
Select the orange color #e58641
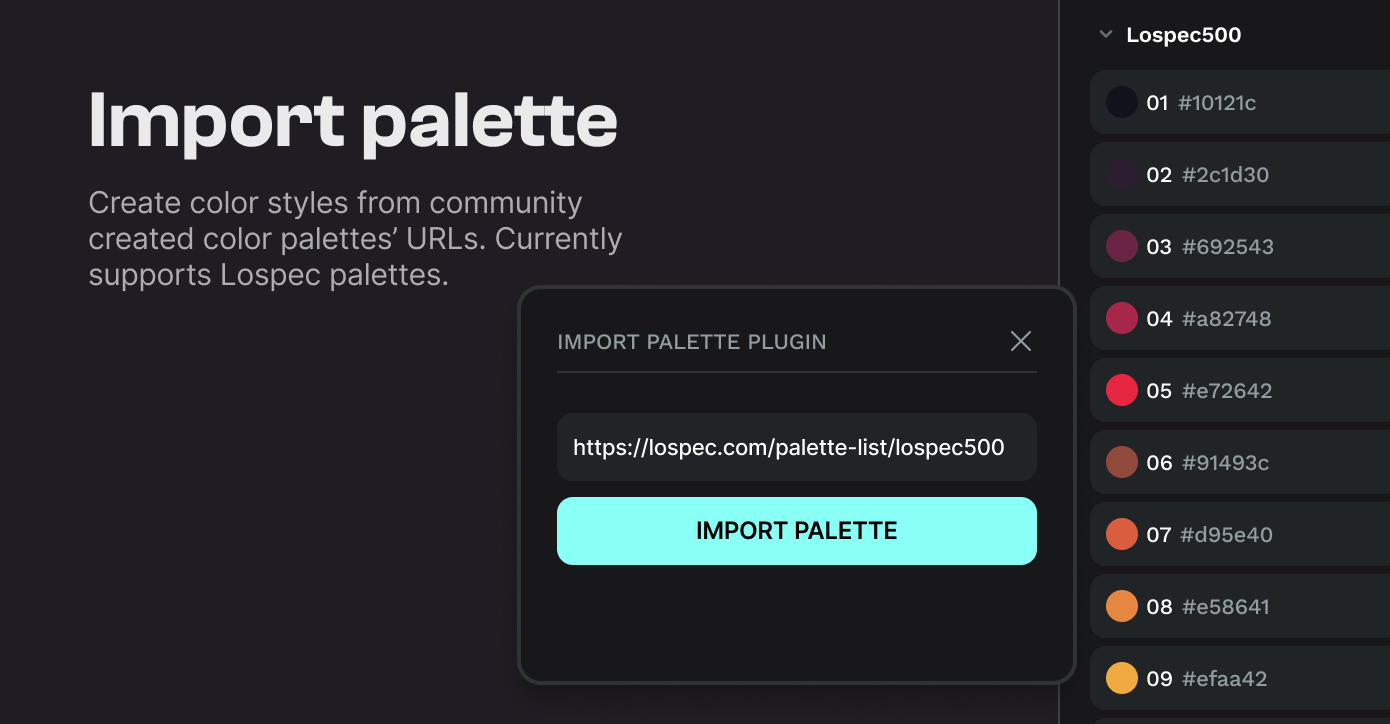tap(1122, 606)
